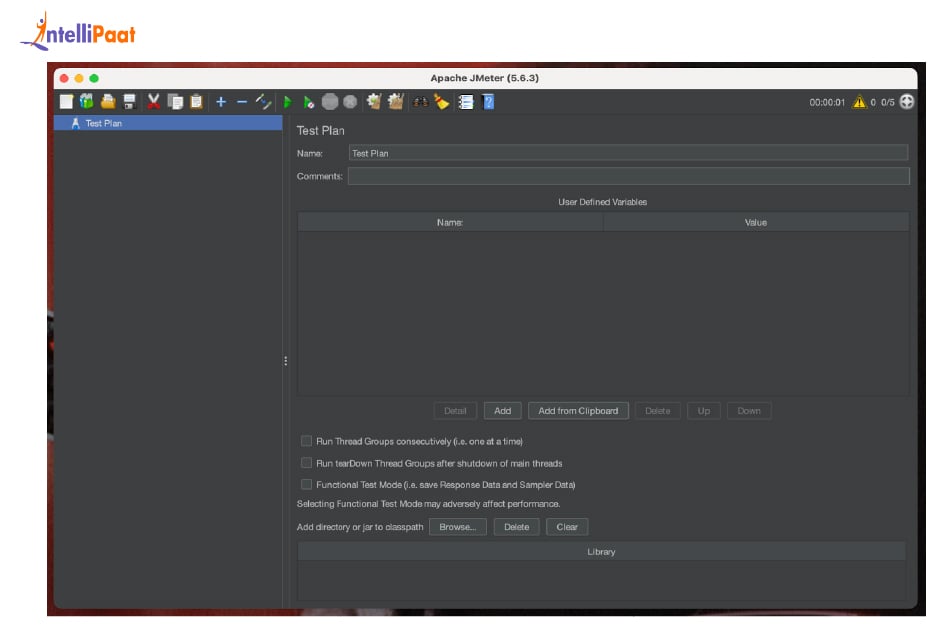
Task: Click the classpath Clear button
Action: click(x=567, y=527)
